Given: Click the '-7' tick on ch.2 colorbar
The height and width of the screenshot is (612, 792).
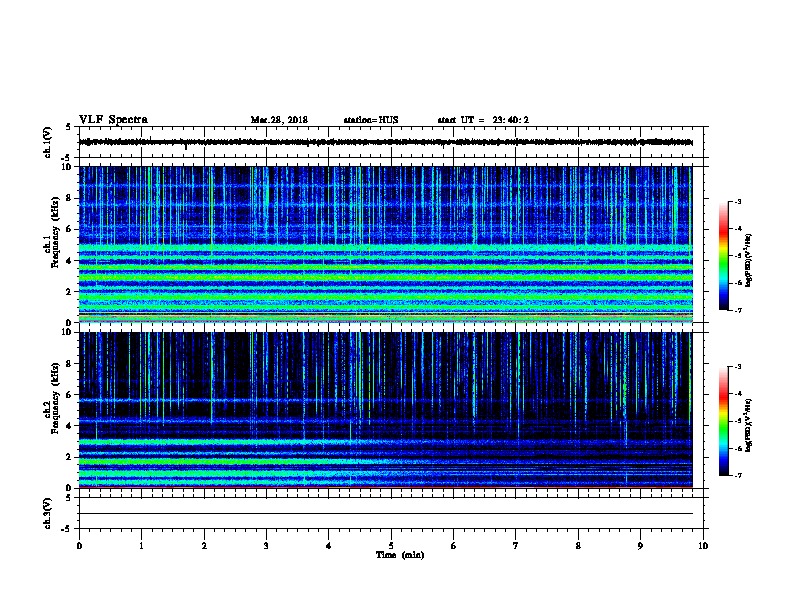Looking at the screenshot, I should pos(737,475).
